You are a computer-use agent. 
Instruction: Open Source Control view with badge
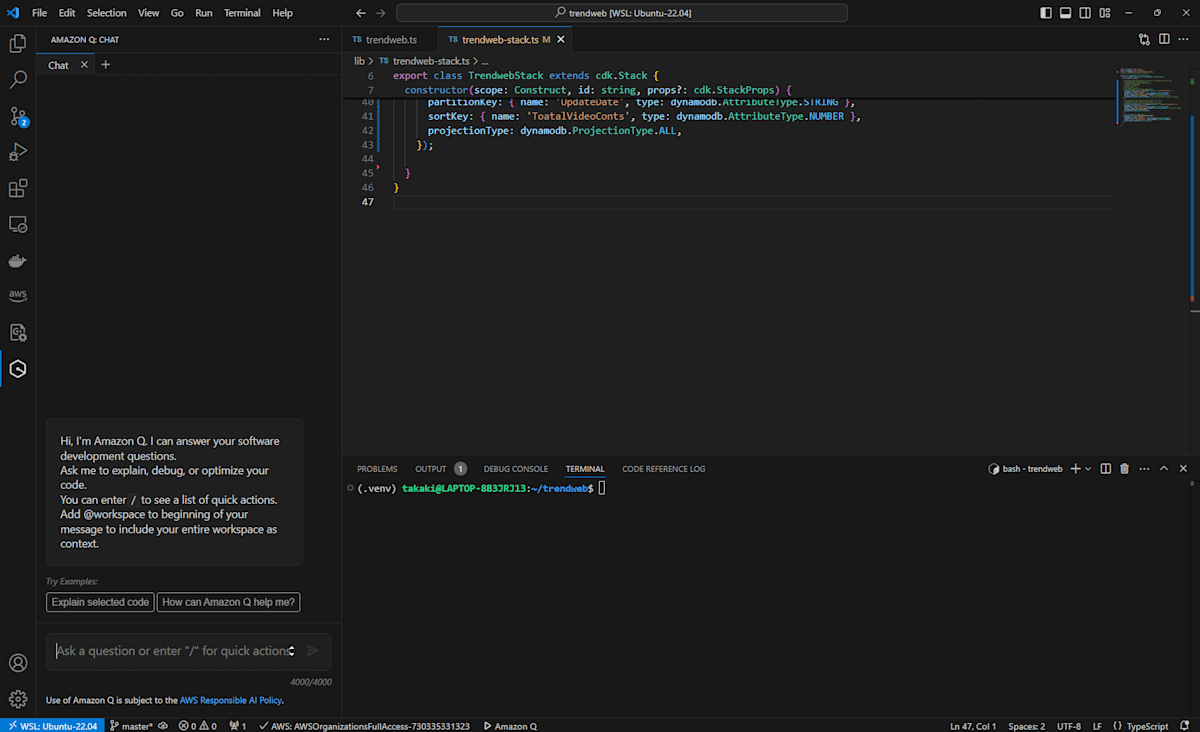click(17, 116)
